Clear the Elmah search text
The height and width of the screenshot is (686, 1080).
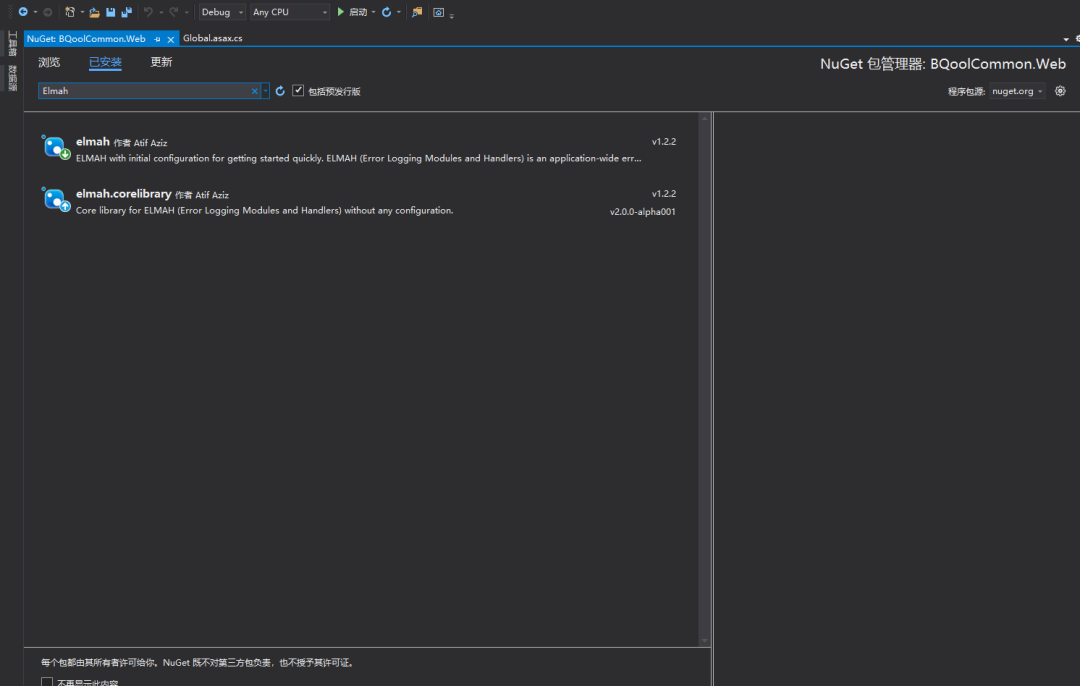254,91
